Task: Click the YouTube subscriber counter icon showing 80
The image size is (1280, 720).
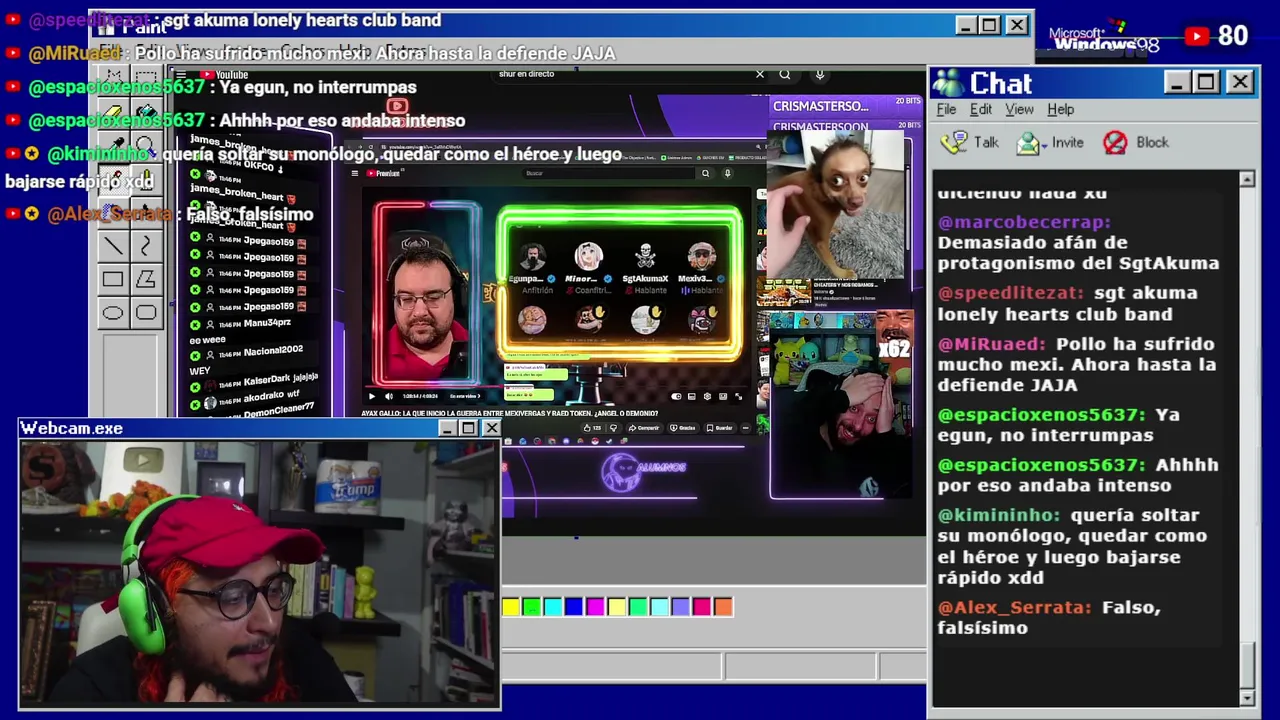Action: (x=1196, y=36)
